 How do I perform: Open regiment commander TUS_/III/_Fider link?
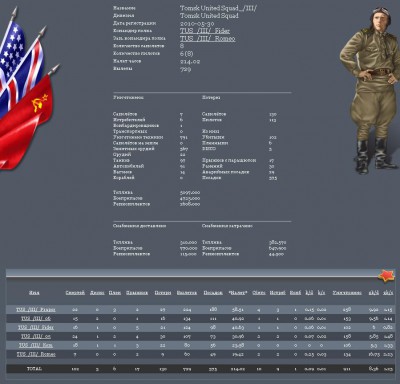point(205,31)
